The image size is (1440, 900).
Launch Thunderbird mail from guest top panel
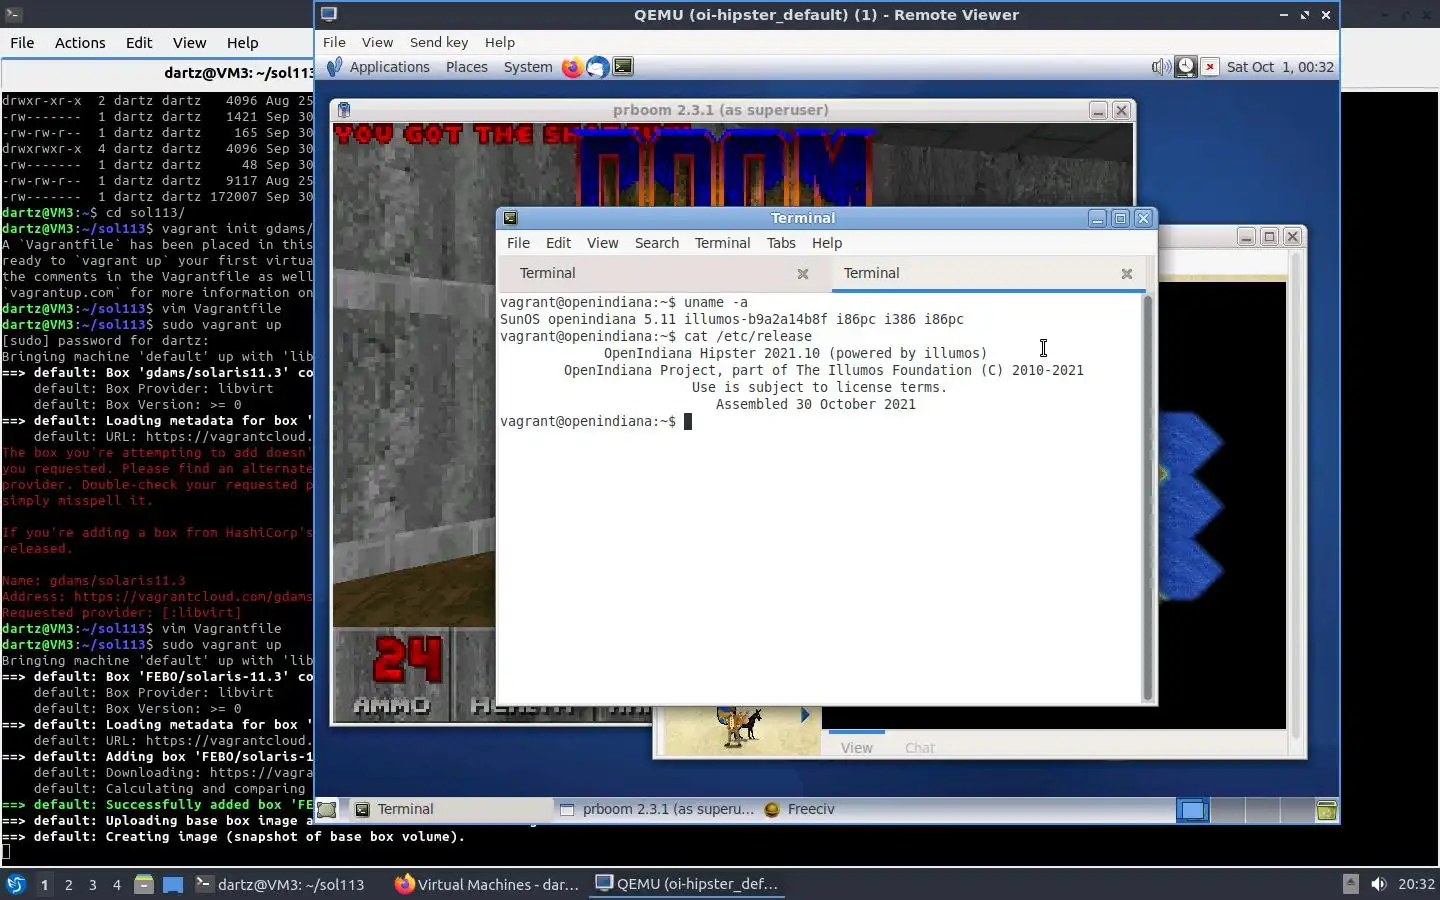pyautogui.click(x=597, y=67)
